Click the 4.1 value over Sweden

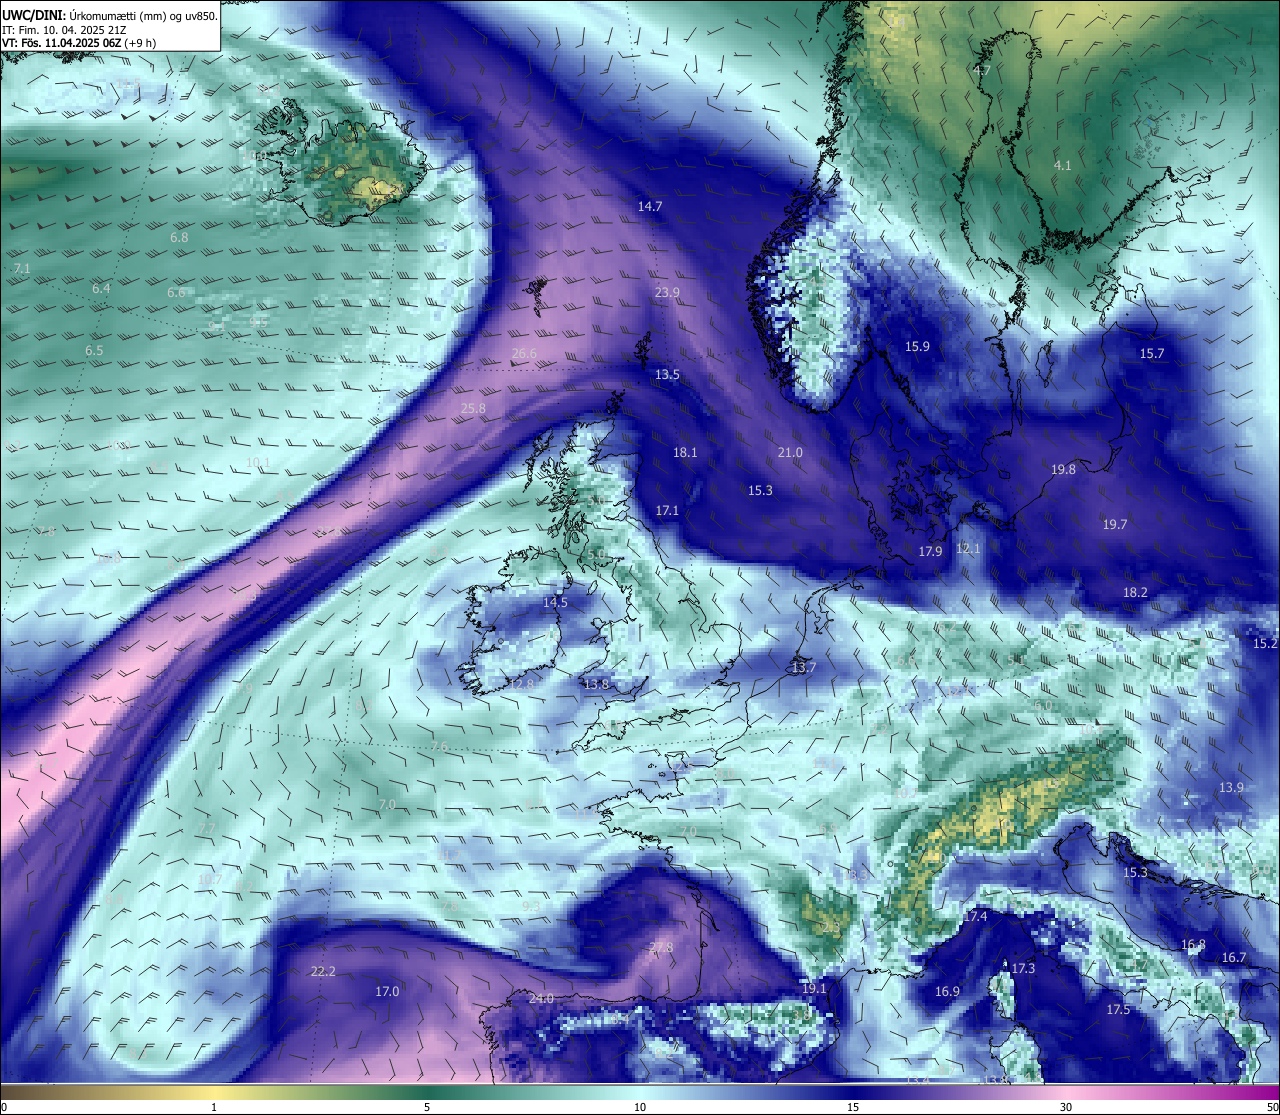click(1062, 165)
